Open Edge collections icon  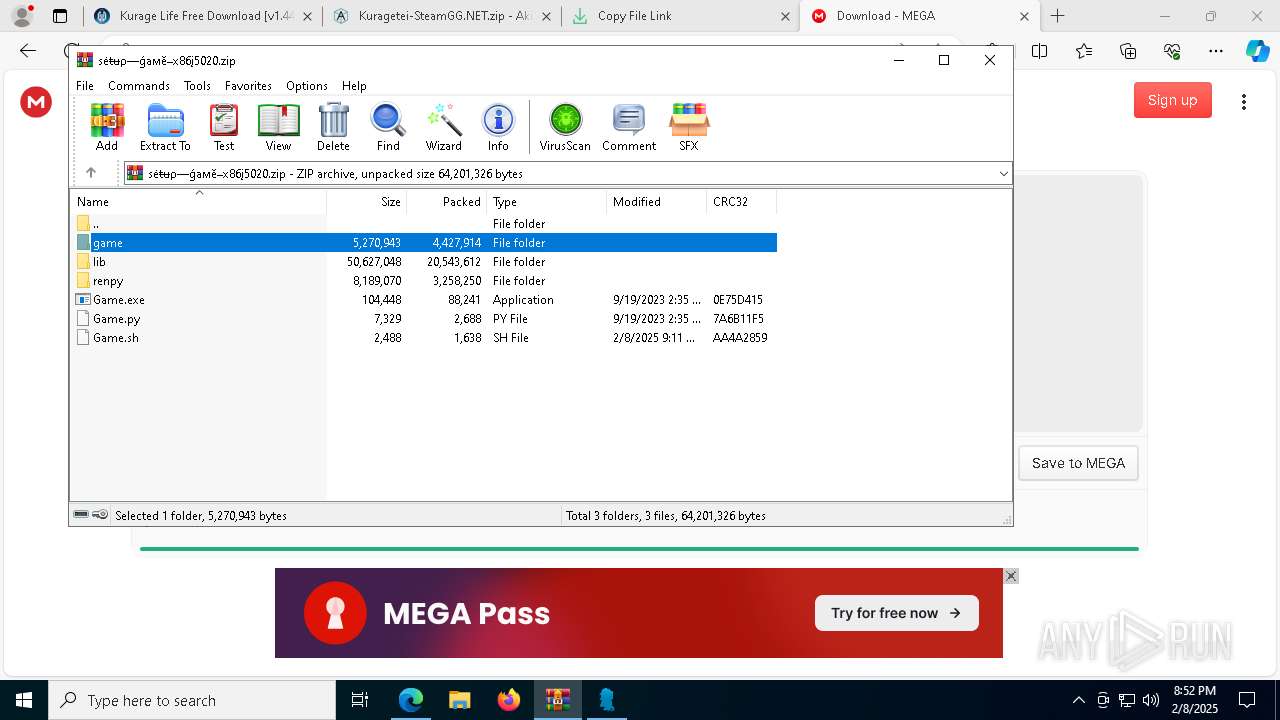pos(1128,51)
